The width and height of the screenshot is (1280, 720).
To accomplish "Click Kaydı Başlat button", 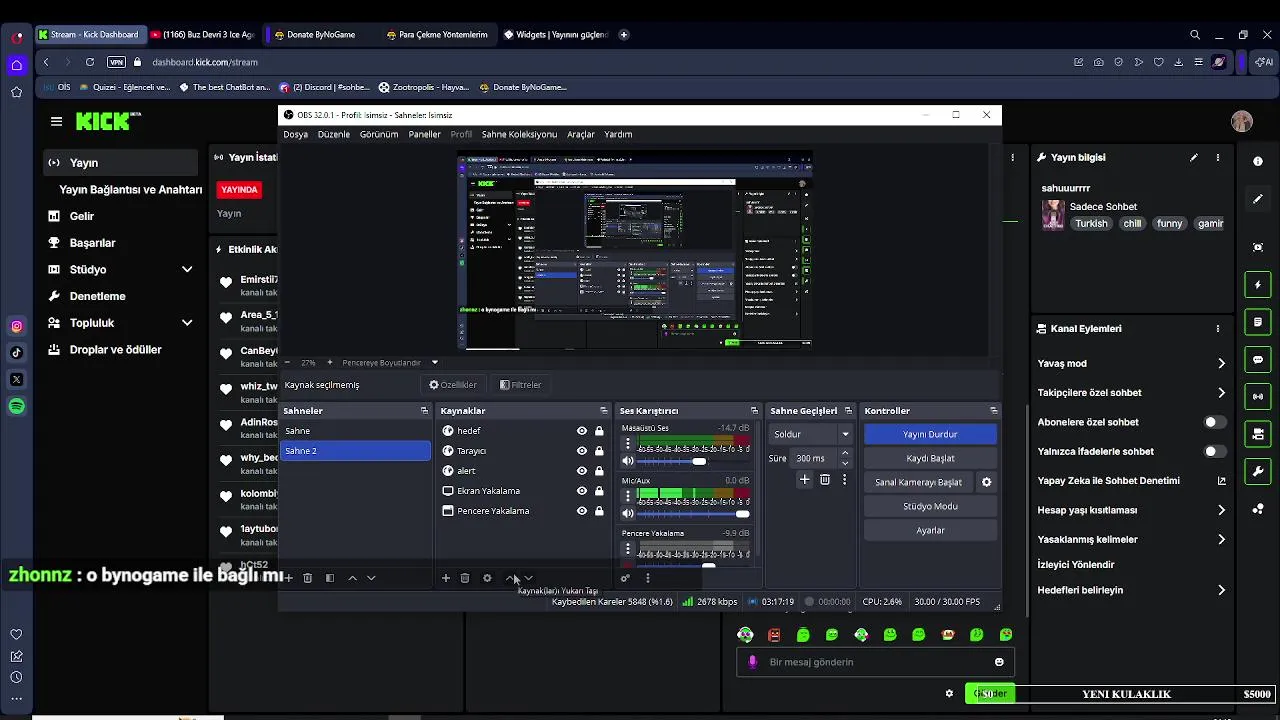I will [x=930, y=458].
